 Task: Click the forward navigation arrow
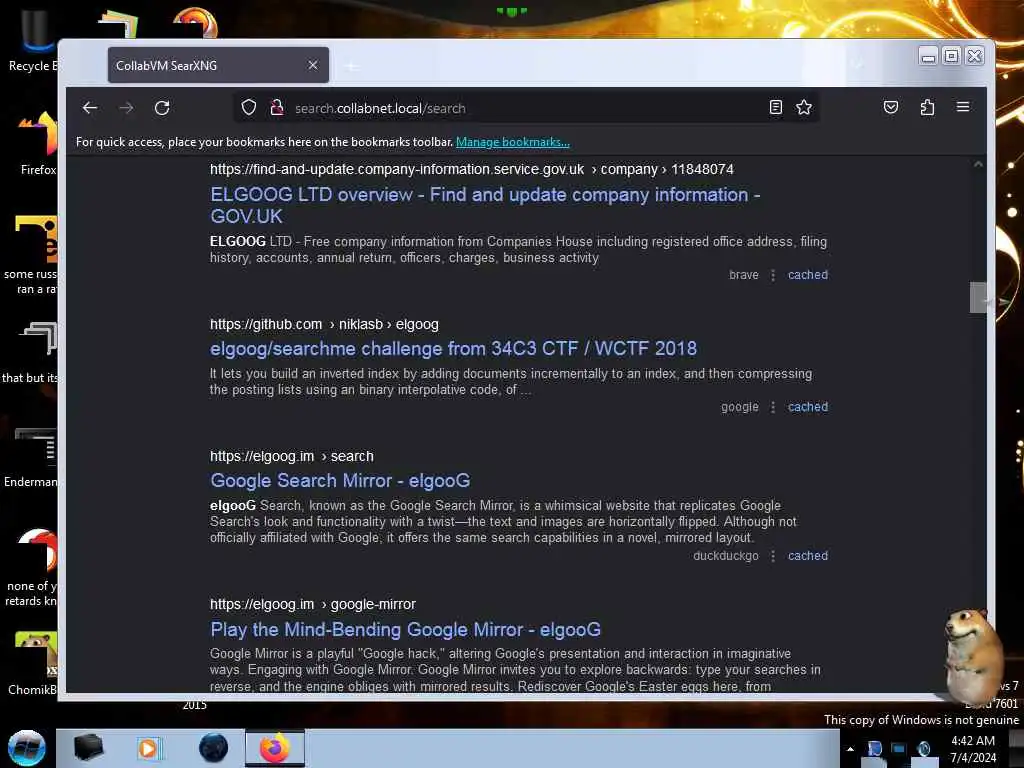126,108
